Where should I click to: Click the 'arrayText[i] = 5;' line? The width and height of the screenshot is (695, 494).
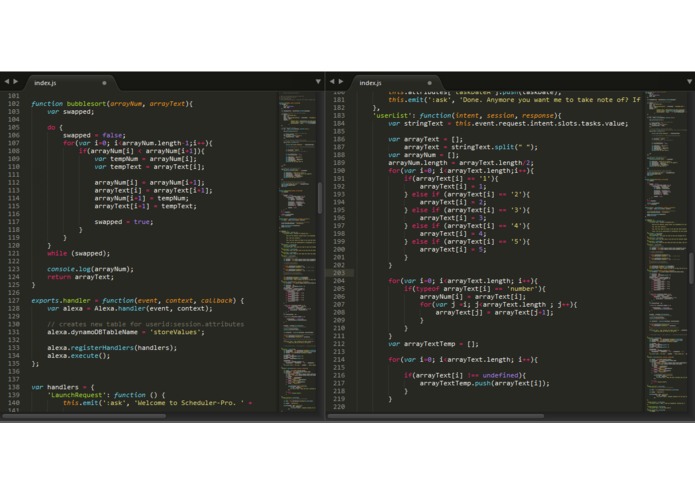(453, 249)
